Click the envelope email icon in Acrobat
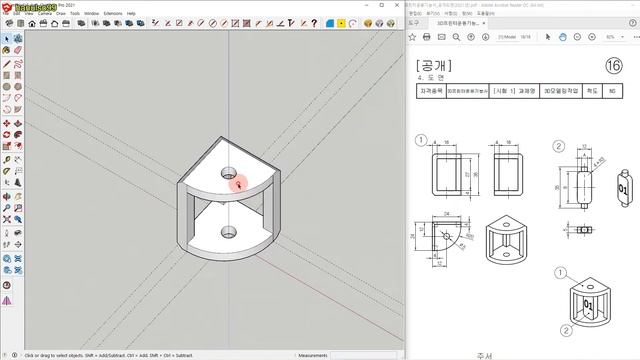The width and height of the screenshot is (640, 360). click(441, 37)
